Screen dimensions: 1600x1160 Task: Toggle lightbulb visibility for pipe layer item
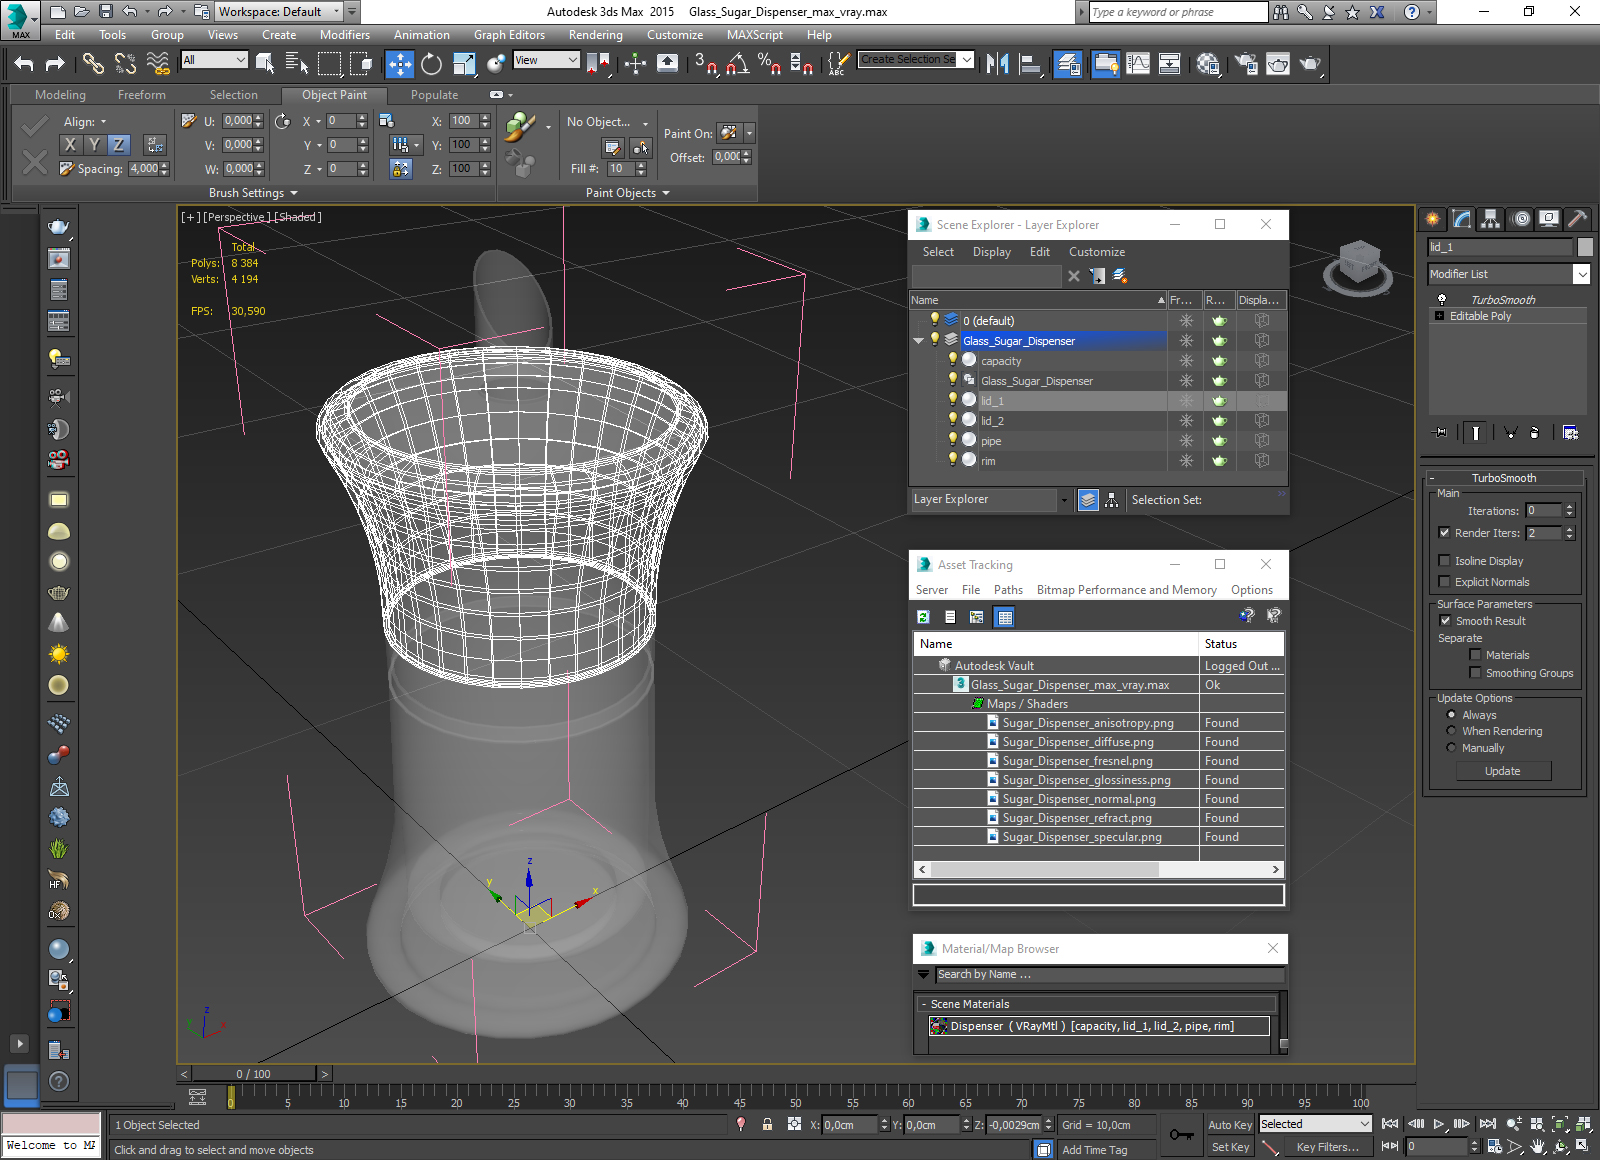pyautogui.click(x=953, y=440)
